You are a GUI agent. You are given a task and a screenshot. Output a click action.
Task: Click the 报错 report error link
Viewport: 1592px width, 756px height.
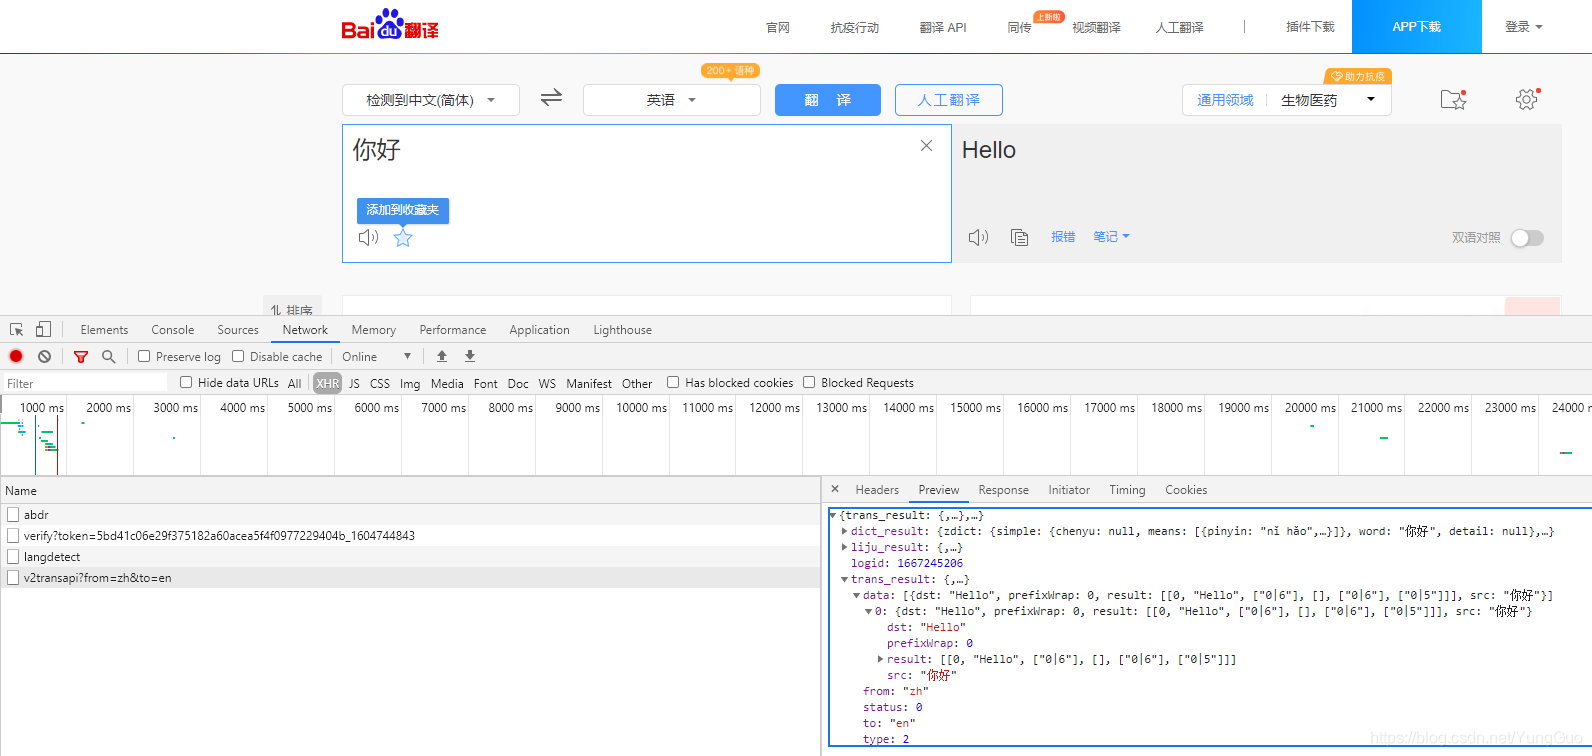tap(1063, 237)
